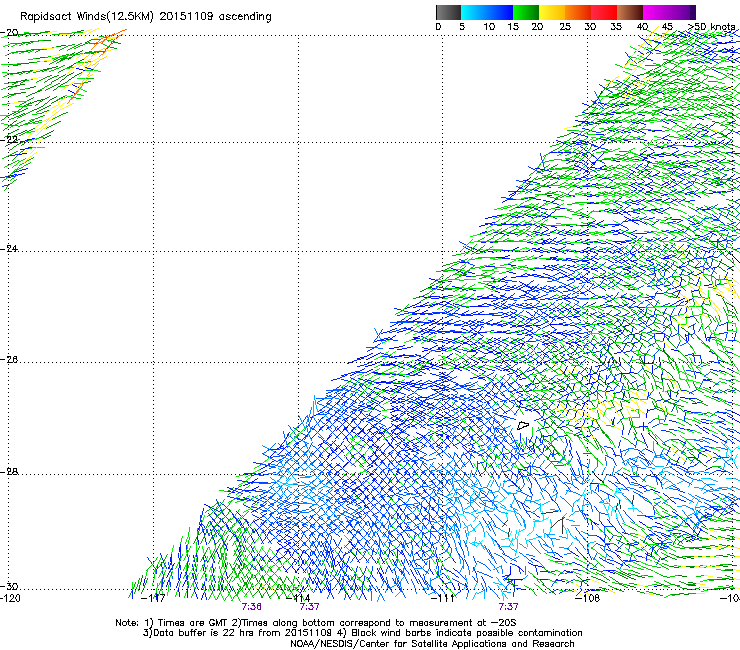Screen dimensions: 740x650
Task: Click the longitude label -108
Action: pyautogui.click(x=588, y=598)
